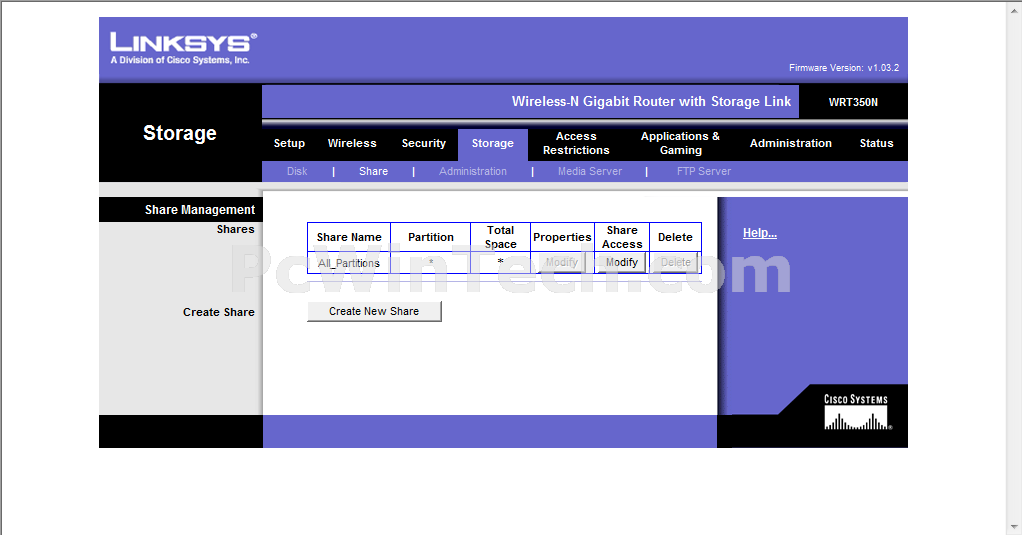Switch to the Wireless tab
Viewport: 1022px width, 535px height.
click(352, 143)
